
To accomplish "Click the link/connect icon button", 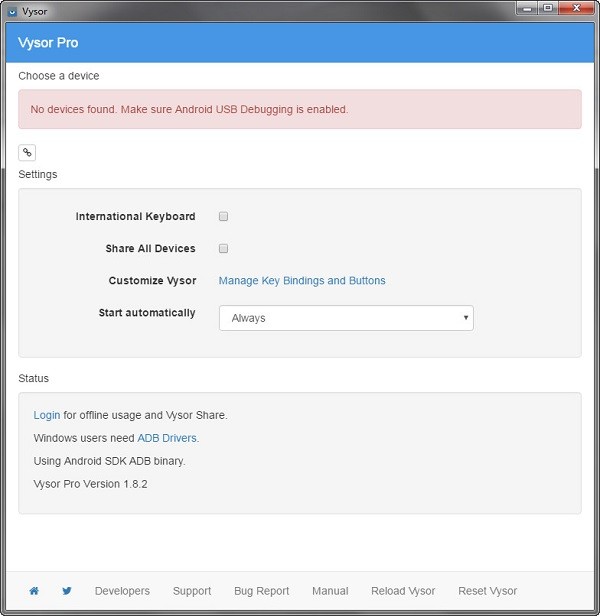I will (27, 152).
